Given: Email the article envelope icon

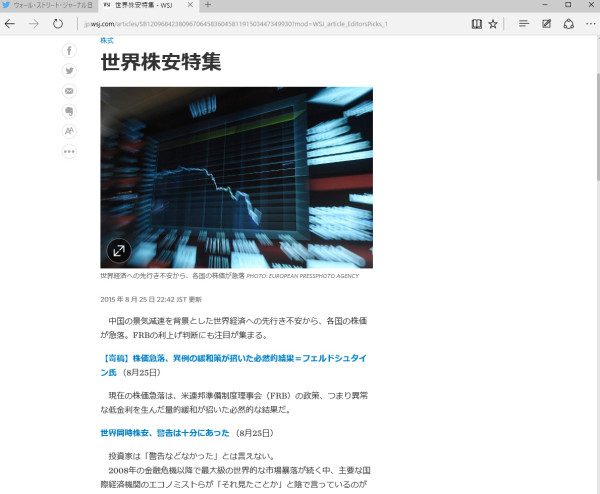Looking at the screenshot, I should click(69, 91).
